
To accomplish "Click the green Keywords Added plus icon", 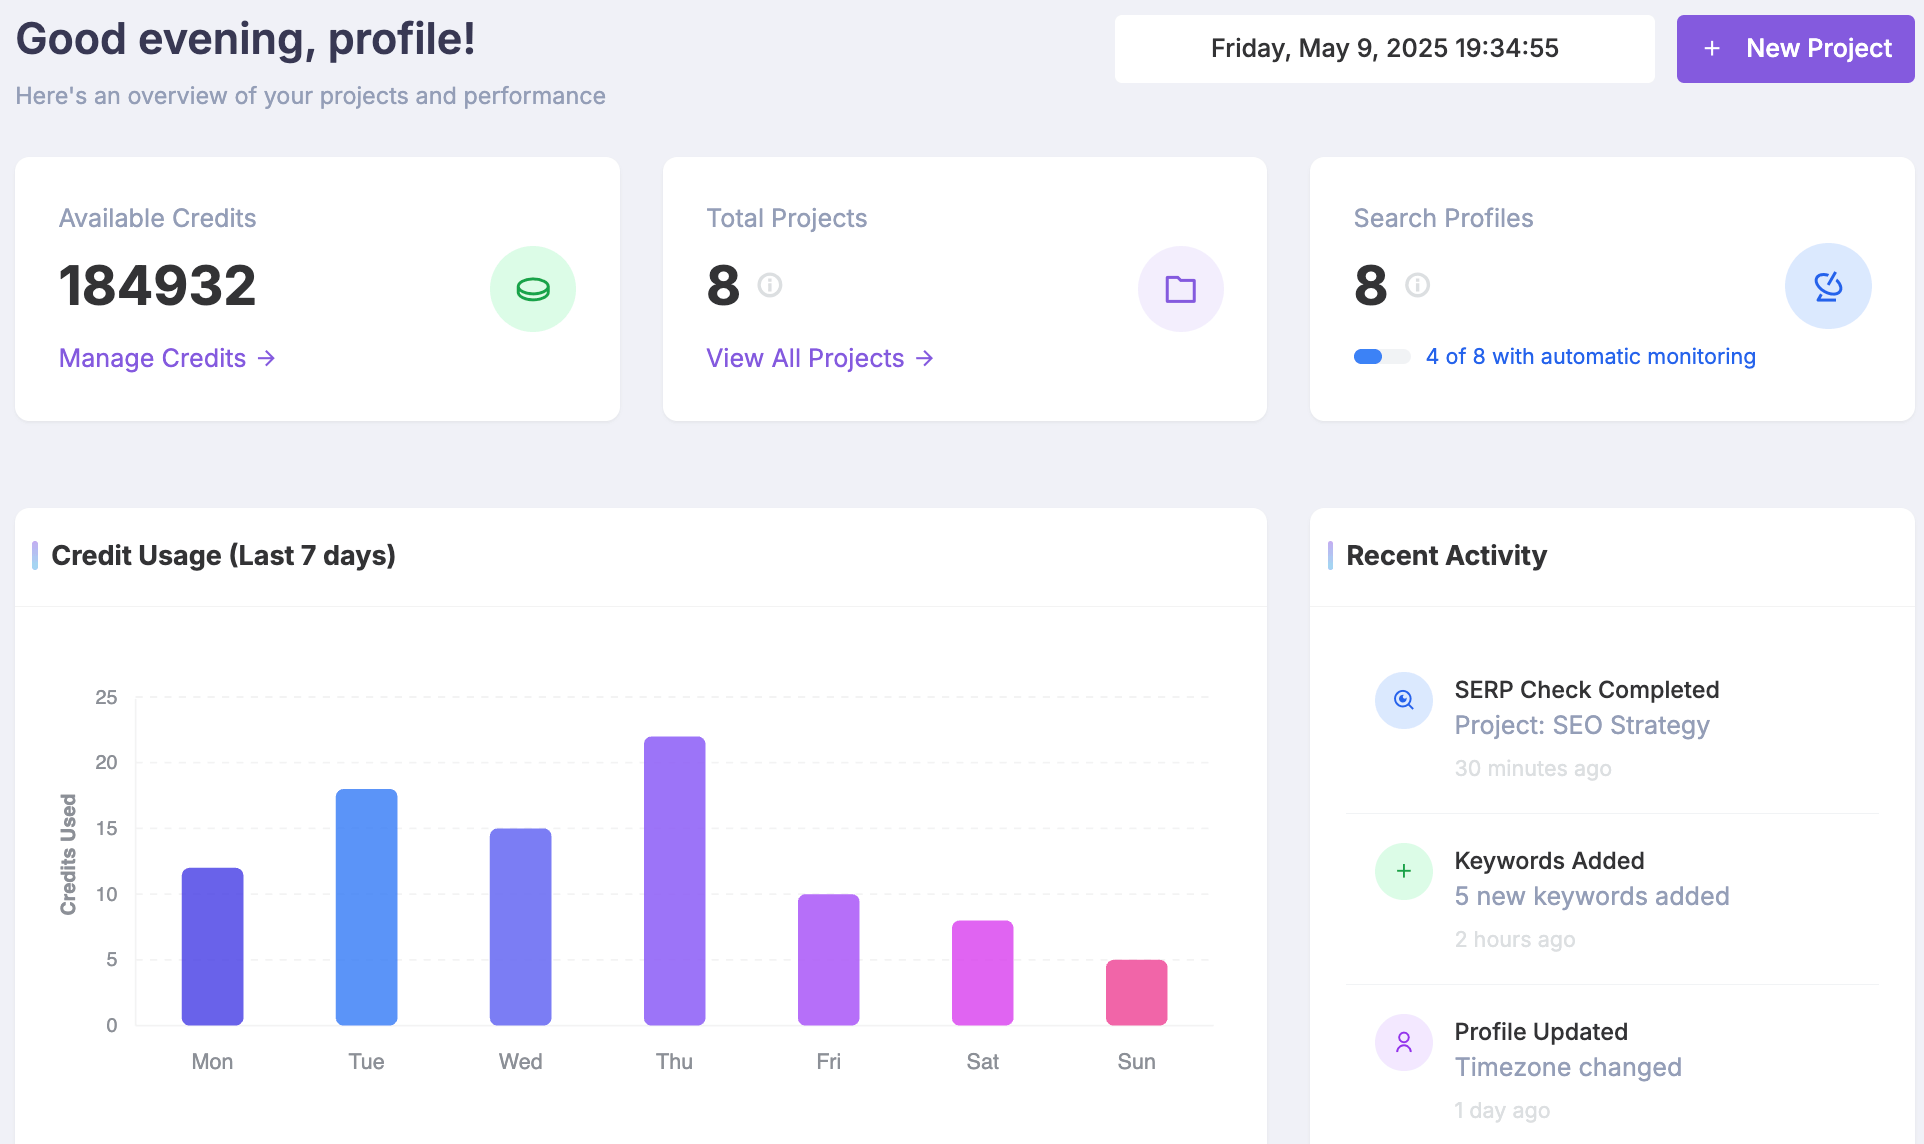I will pyautogui.click(x=1403, y=871).
